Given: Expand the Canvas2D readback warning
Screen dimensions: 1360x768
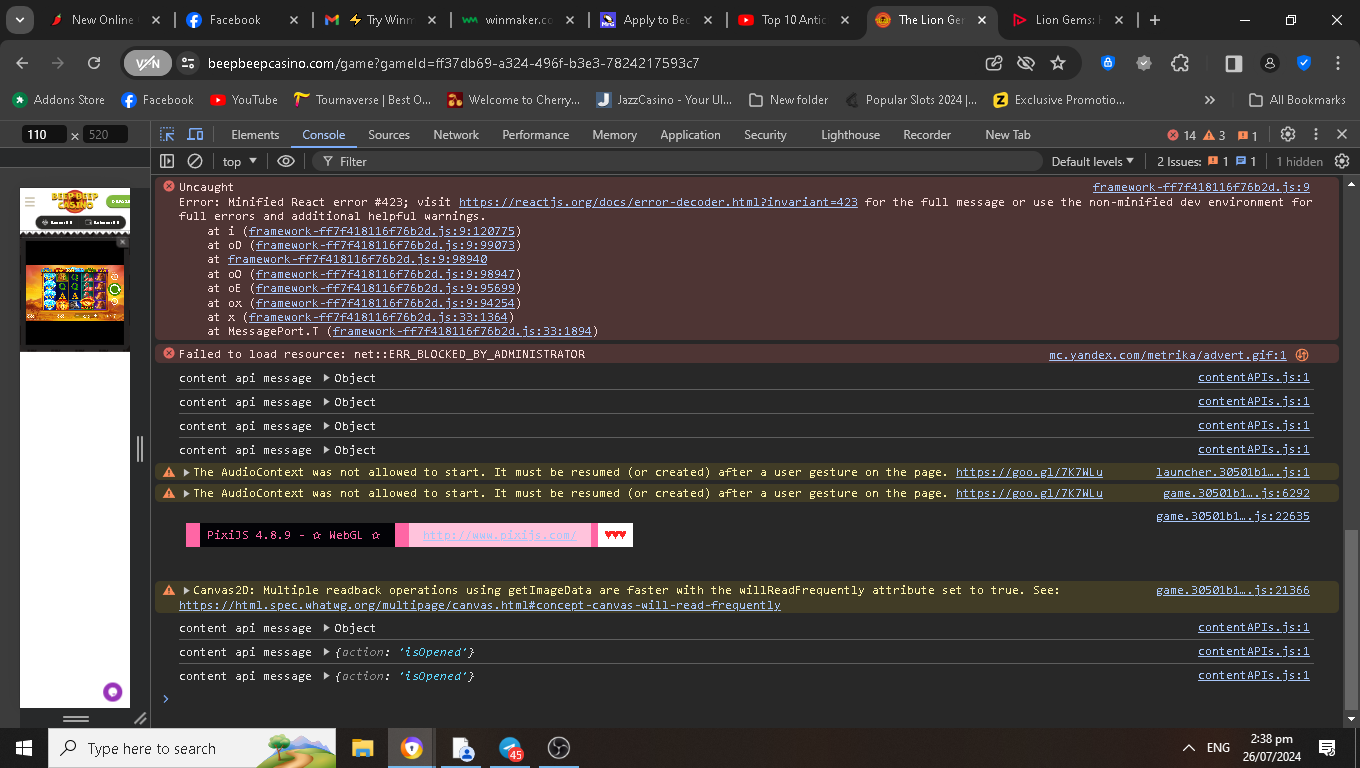Looking at the screenshot, I should click(x=187, y=590).
